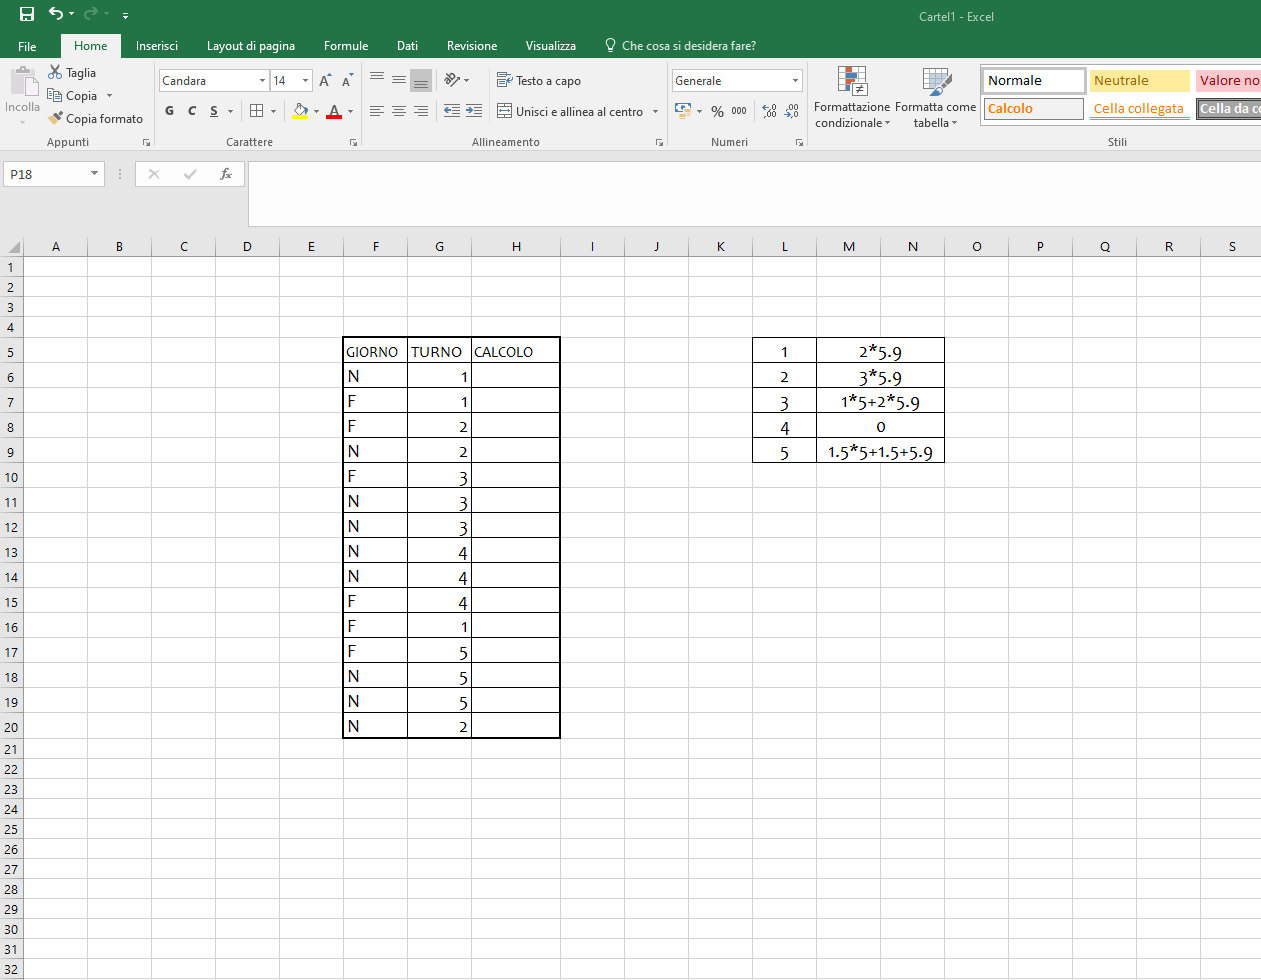
Task: Switch to the Visualizza tab
Action: click(x=551, y=46)
